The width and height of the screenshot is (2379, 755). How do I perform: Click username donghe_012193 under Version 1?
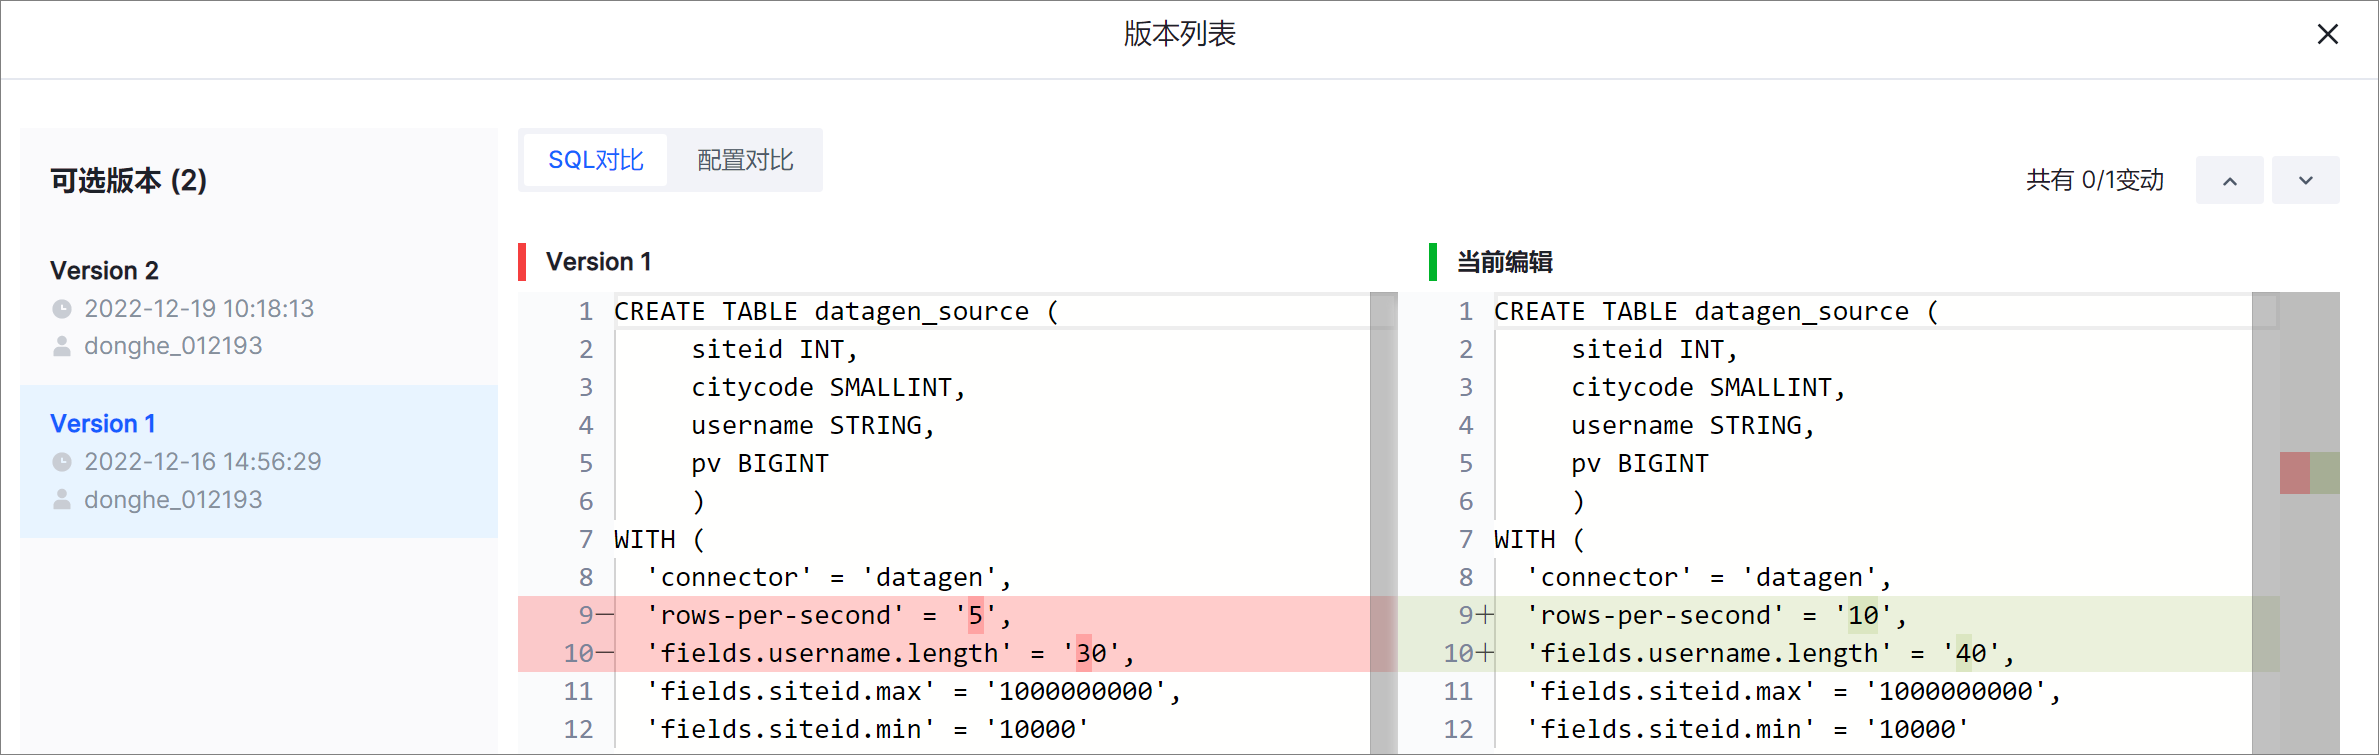[173, 499]
